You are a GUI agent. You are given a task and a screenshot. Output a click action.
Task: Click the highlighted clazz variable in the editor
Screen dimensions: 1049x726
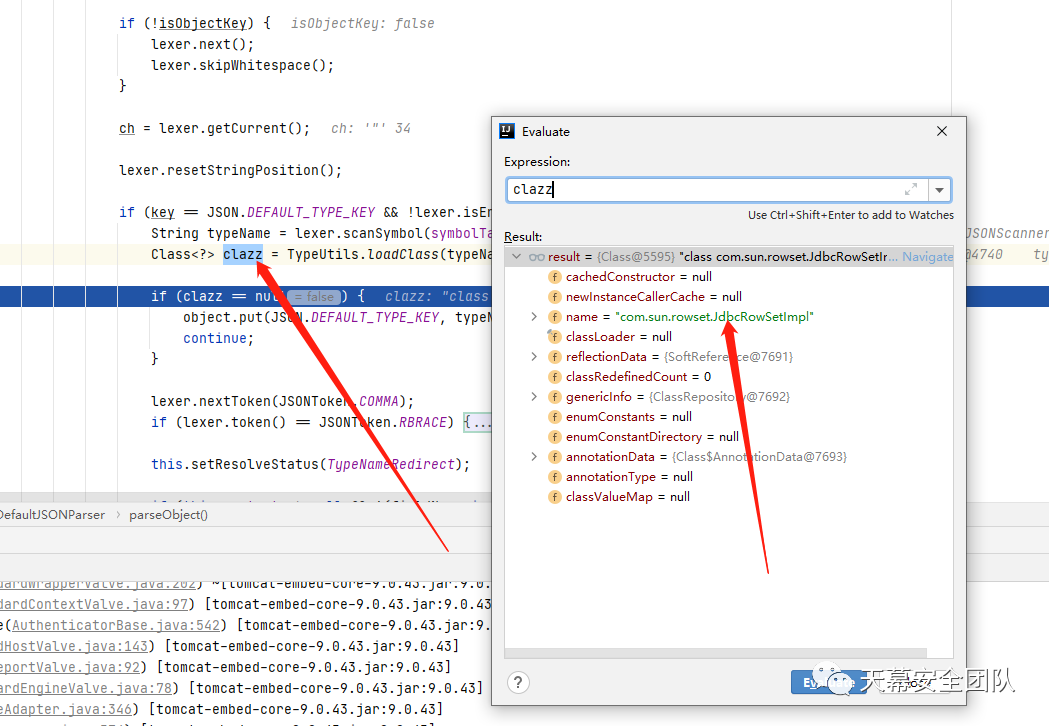click(242, 254)
